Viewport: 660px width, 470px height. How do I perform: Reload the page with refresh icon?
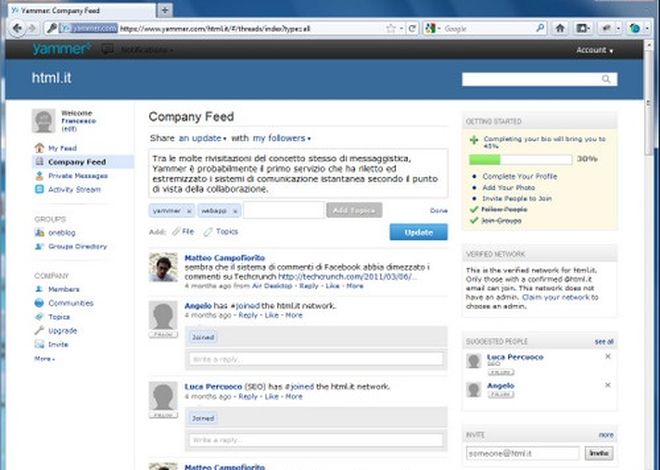point(412,29)
